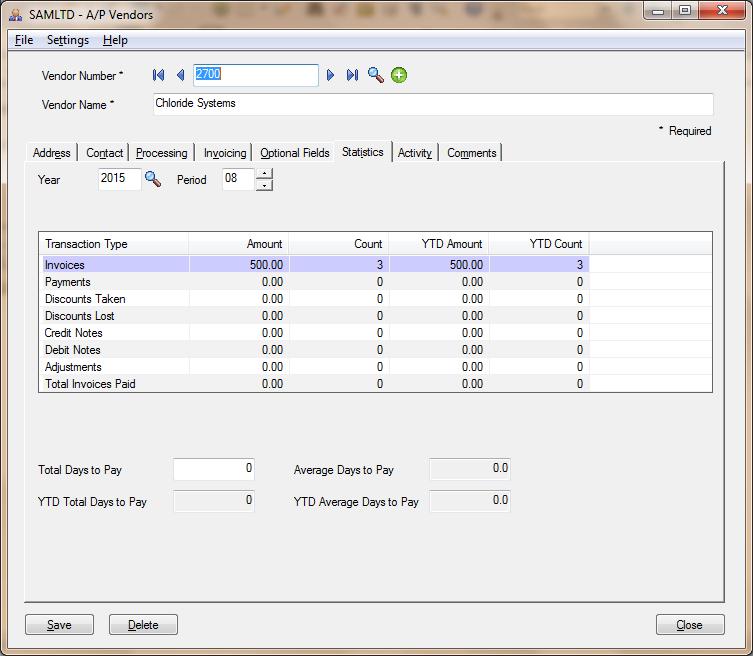
Task: Go to previous vendor record
Action: point(181,75)
